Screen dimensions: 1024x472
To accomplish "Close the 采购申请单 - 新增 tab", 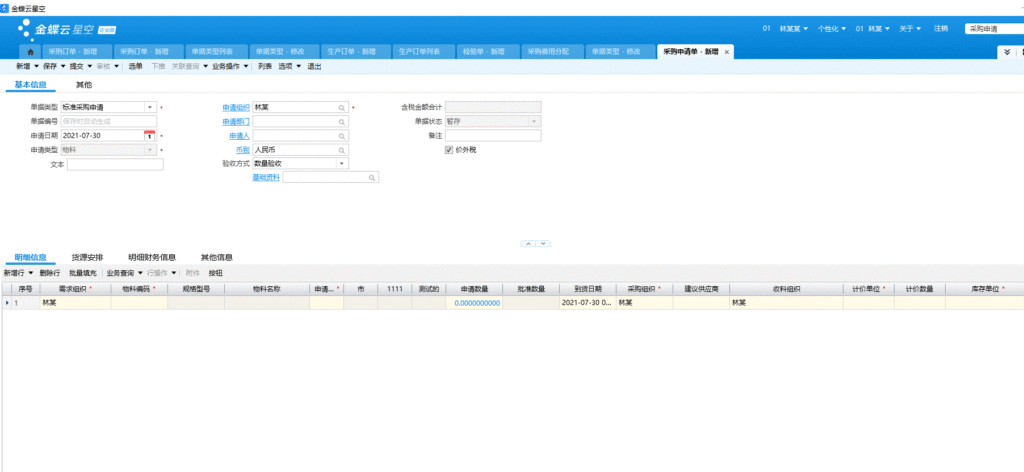I will [727, 51].
